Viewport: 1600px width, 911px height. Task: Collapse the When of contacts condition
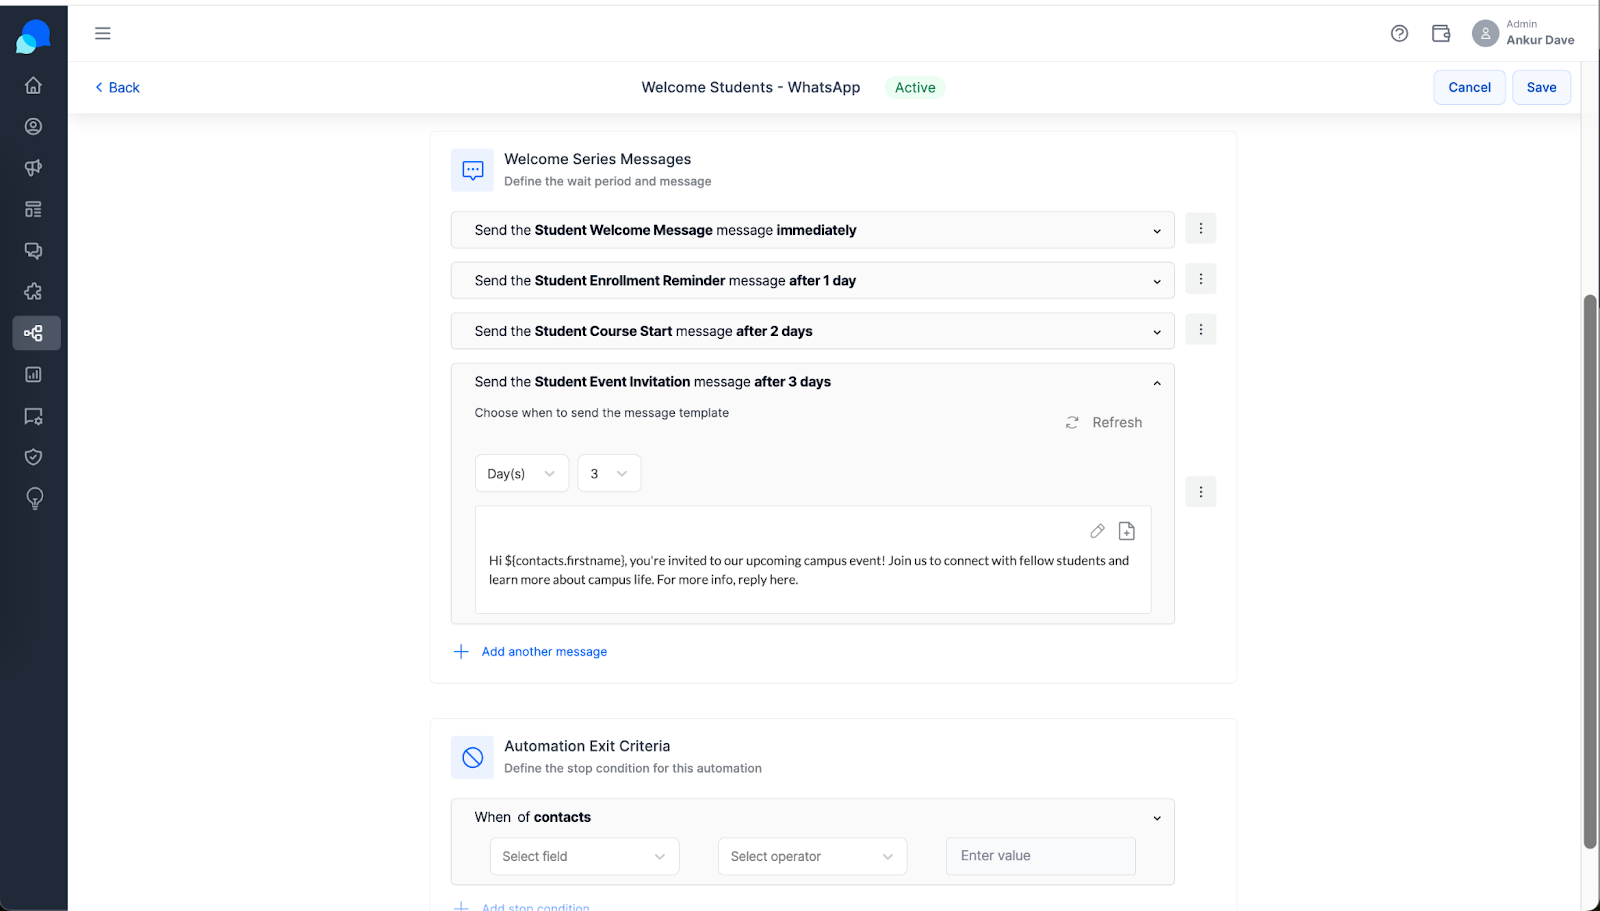pos(1157,818)
